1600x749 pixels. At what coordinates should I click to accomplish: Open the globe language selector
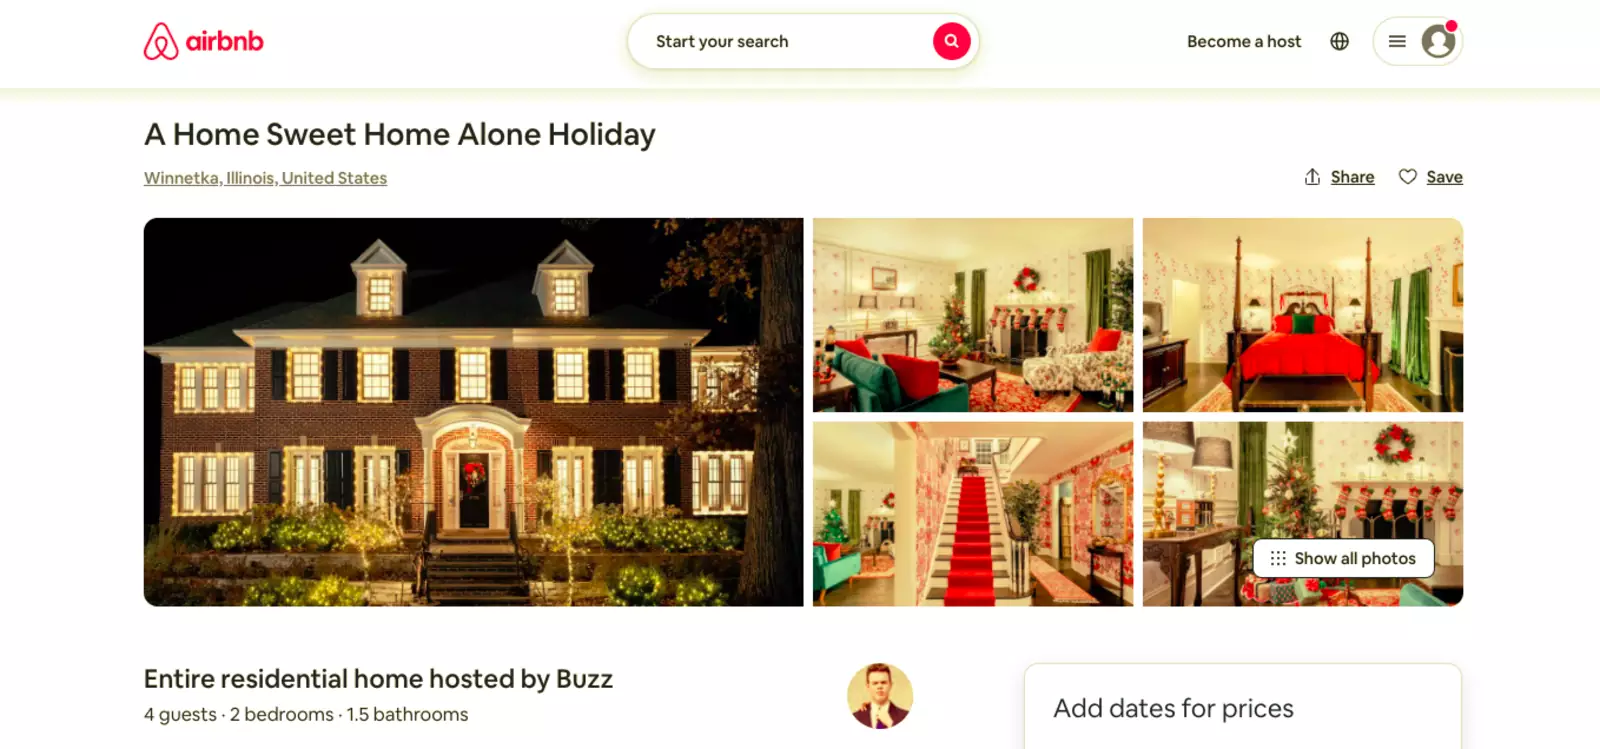pyautogui.click(x=1339, y=41)
